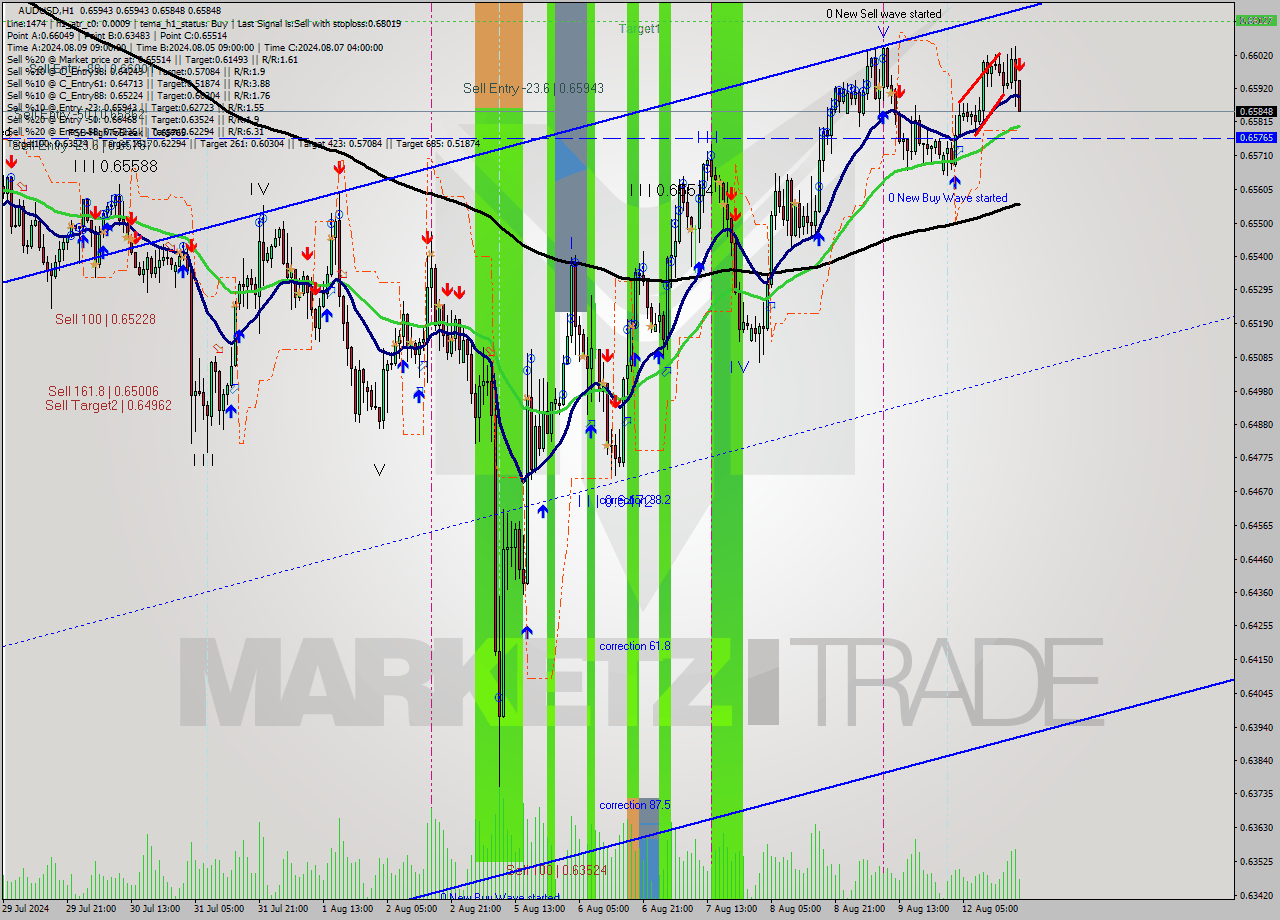Select the 'Target1' label
The image size is (1280, 920).
(639, 29)
